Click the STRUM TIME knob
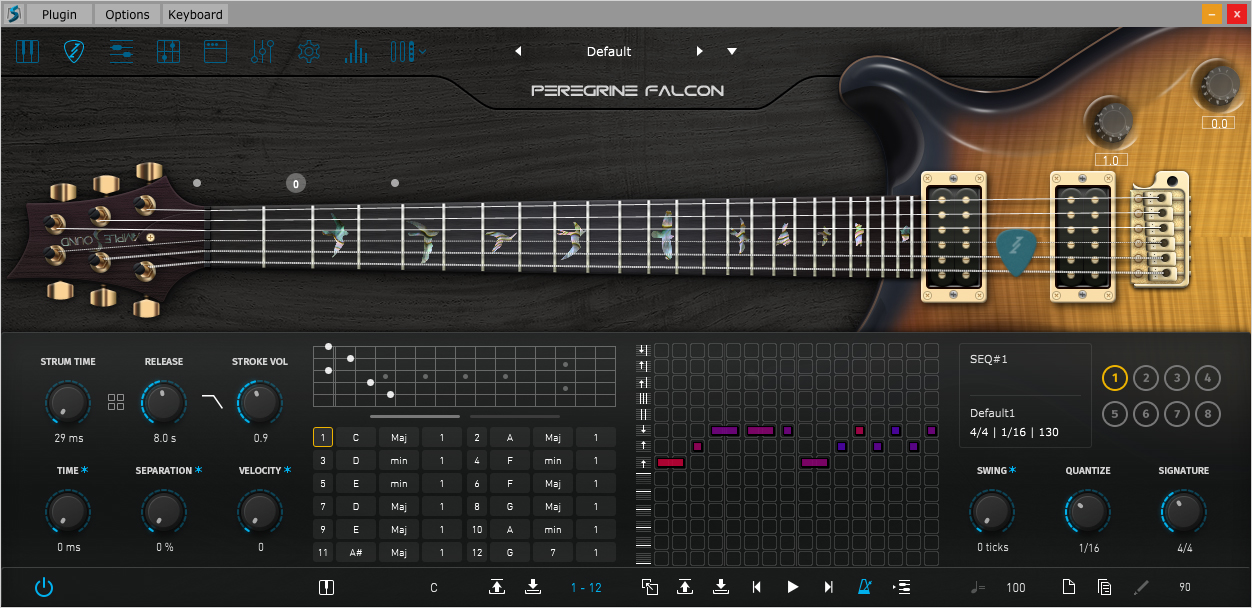The height and width of the screenshot is (608, 1252). 68,402
